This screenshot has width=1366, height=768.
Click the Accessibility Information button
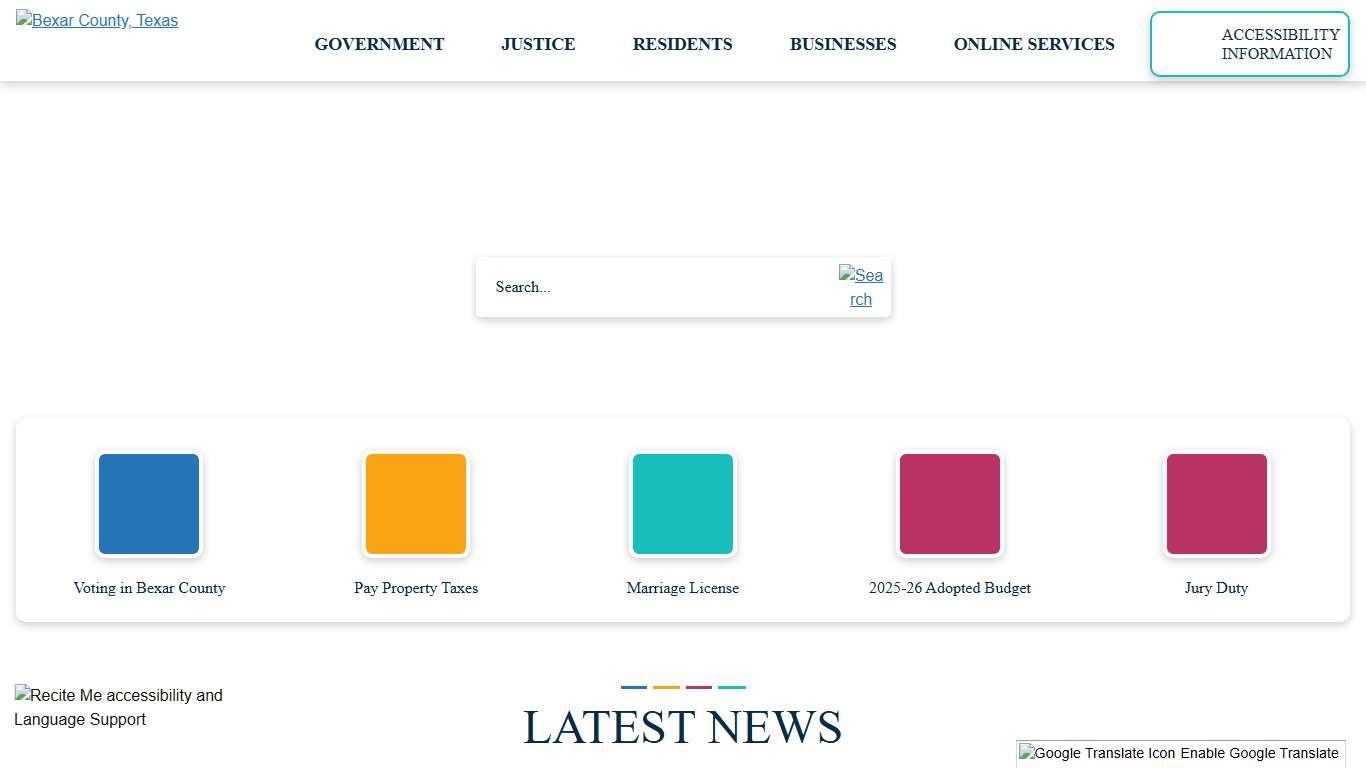point(1249,44)
